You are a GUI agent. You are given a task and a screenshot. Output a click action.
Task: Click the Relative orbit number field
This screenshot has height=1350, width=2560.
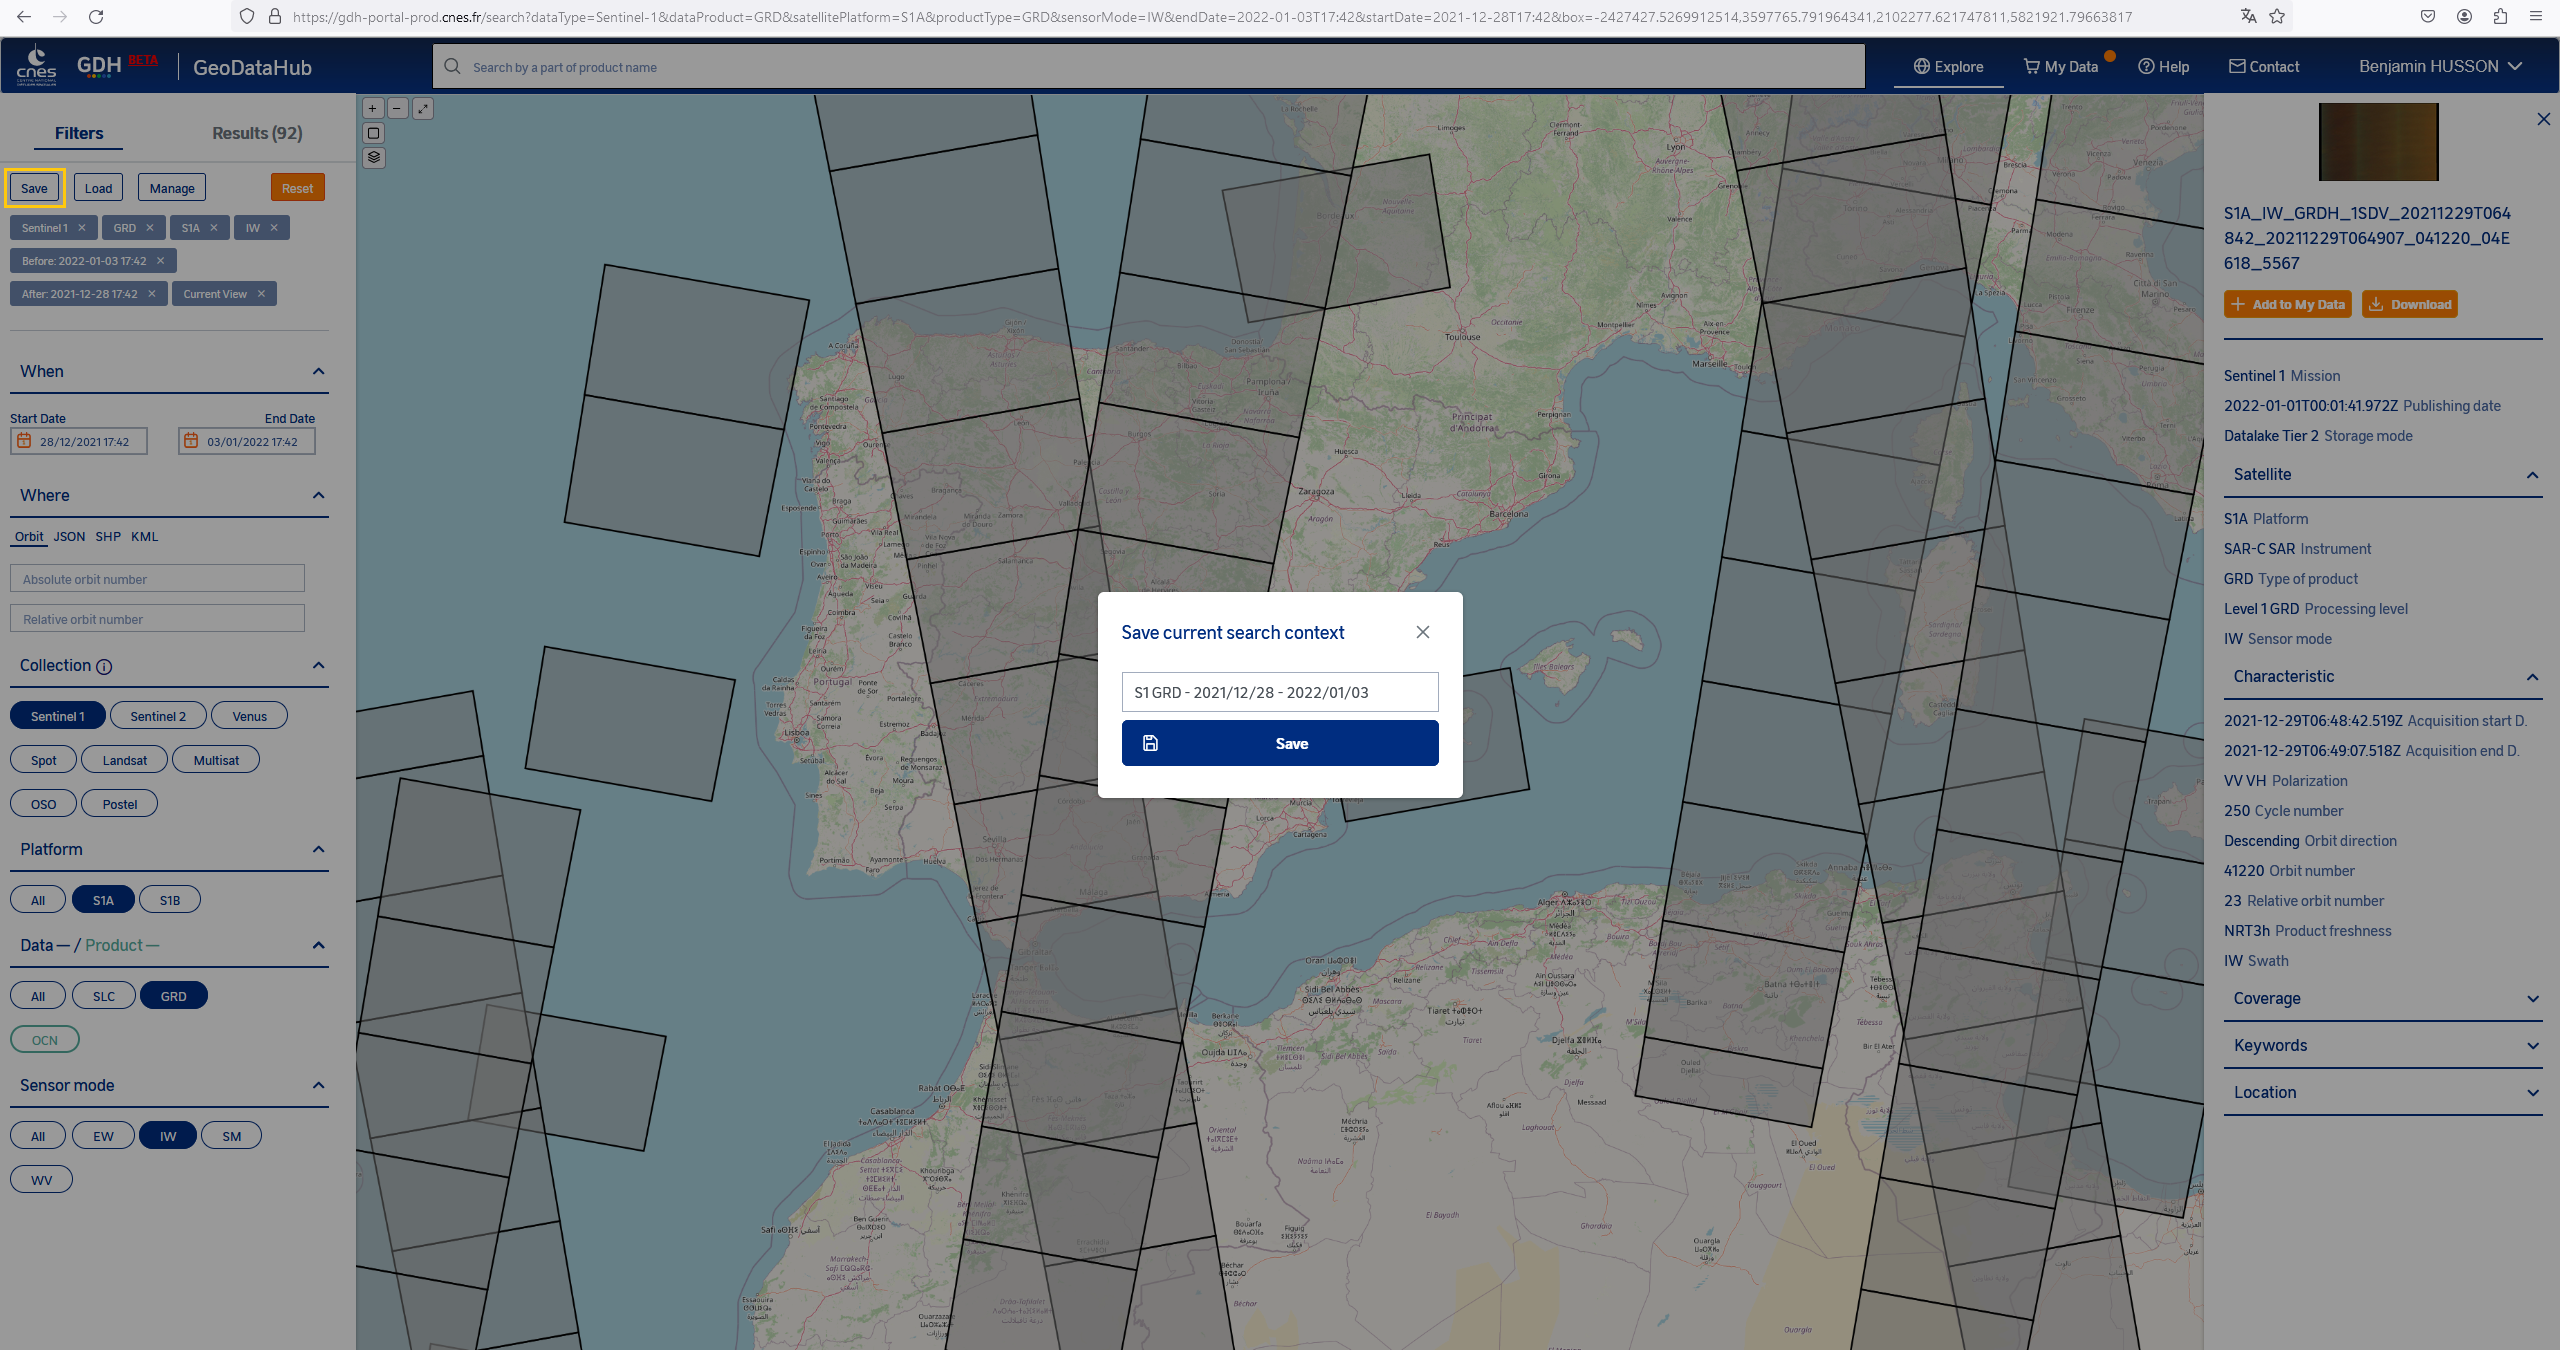157,619
